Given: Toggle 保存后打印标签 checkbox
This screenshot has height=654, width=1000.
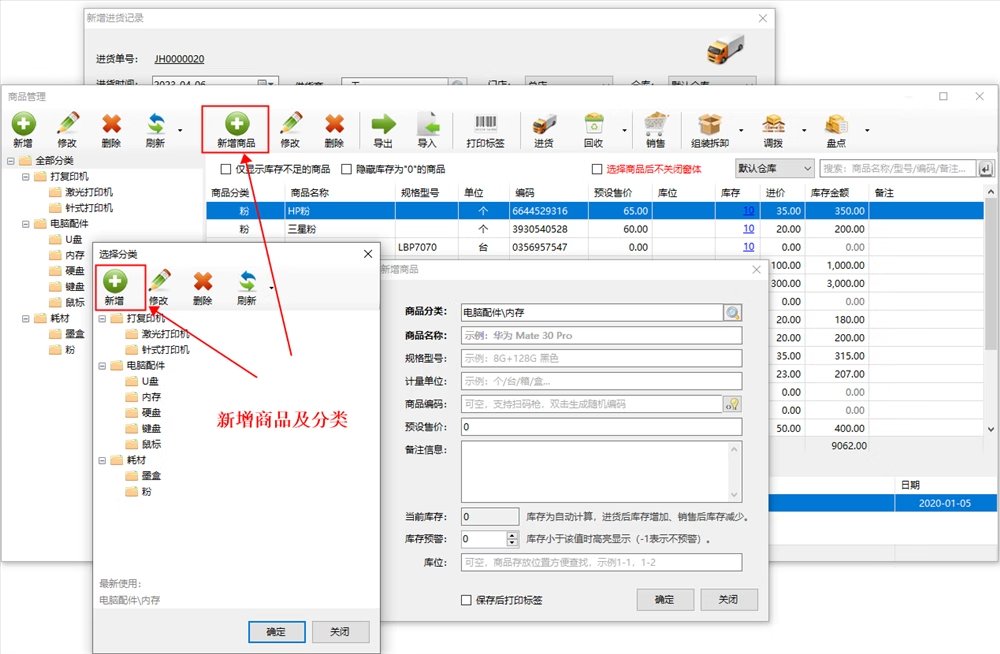Looking at the screenshot, I should [466, 600].
